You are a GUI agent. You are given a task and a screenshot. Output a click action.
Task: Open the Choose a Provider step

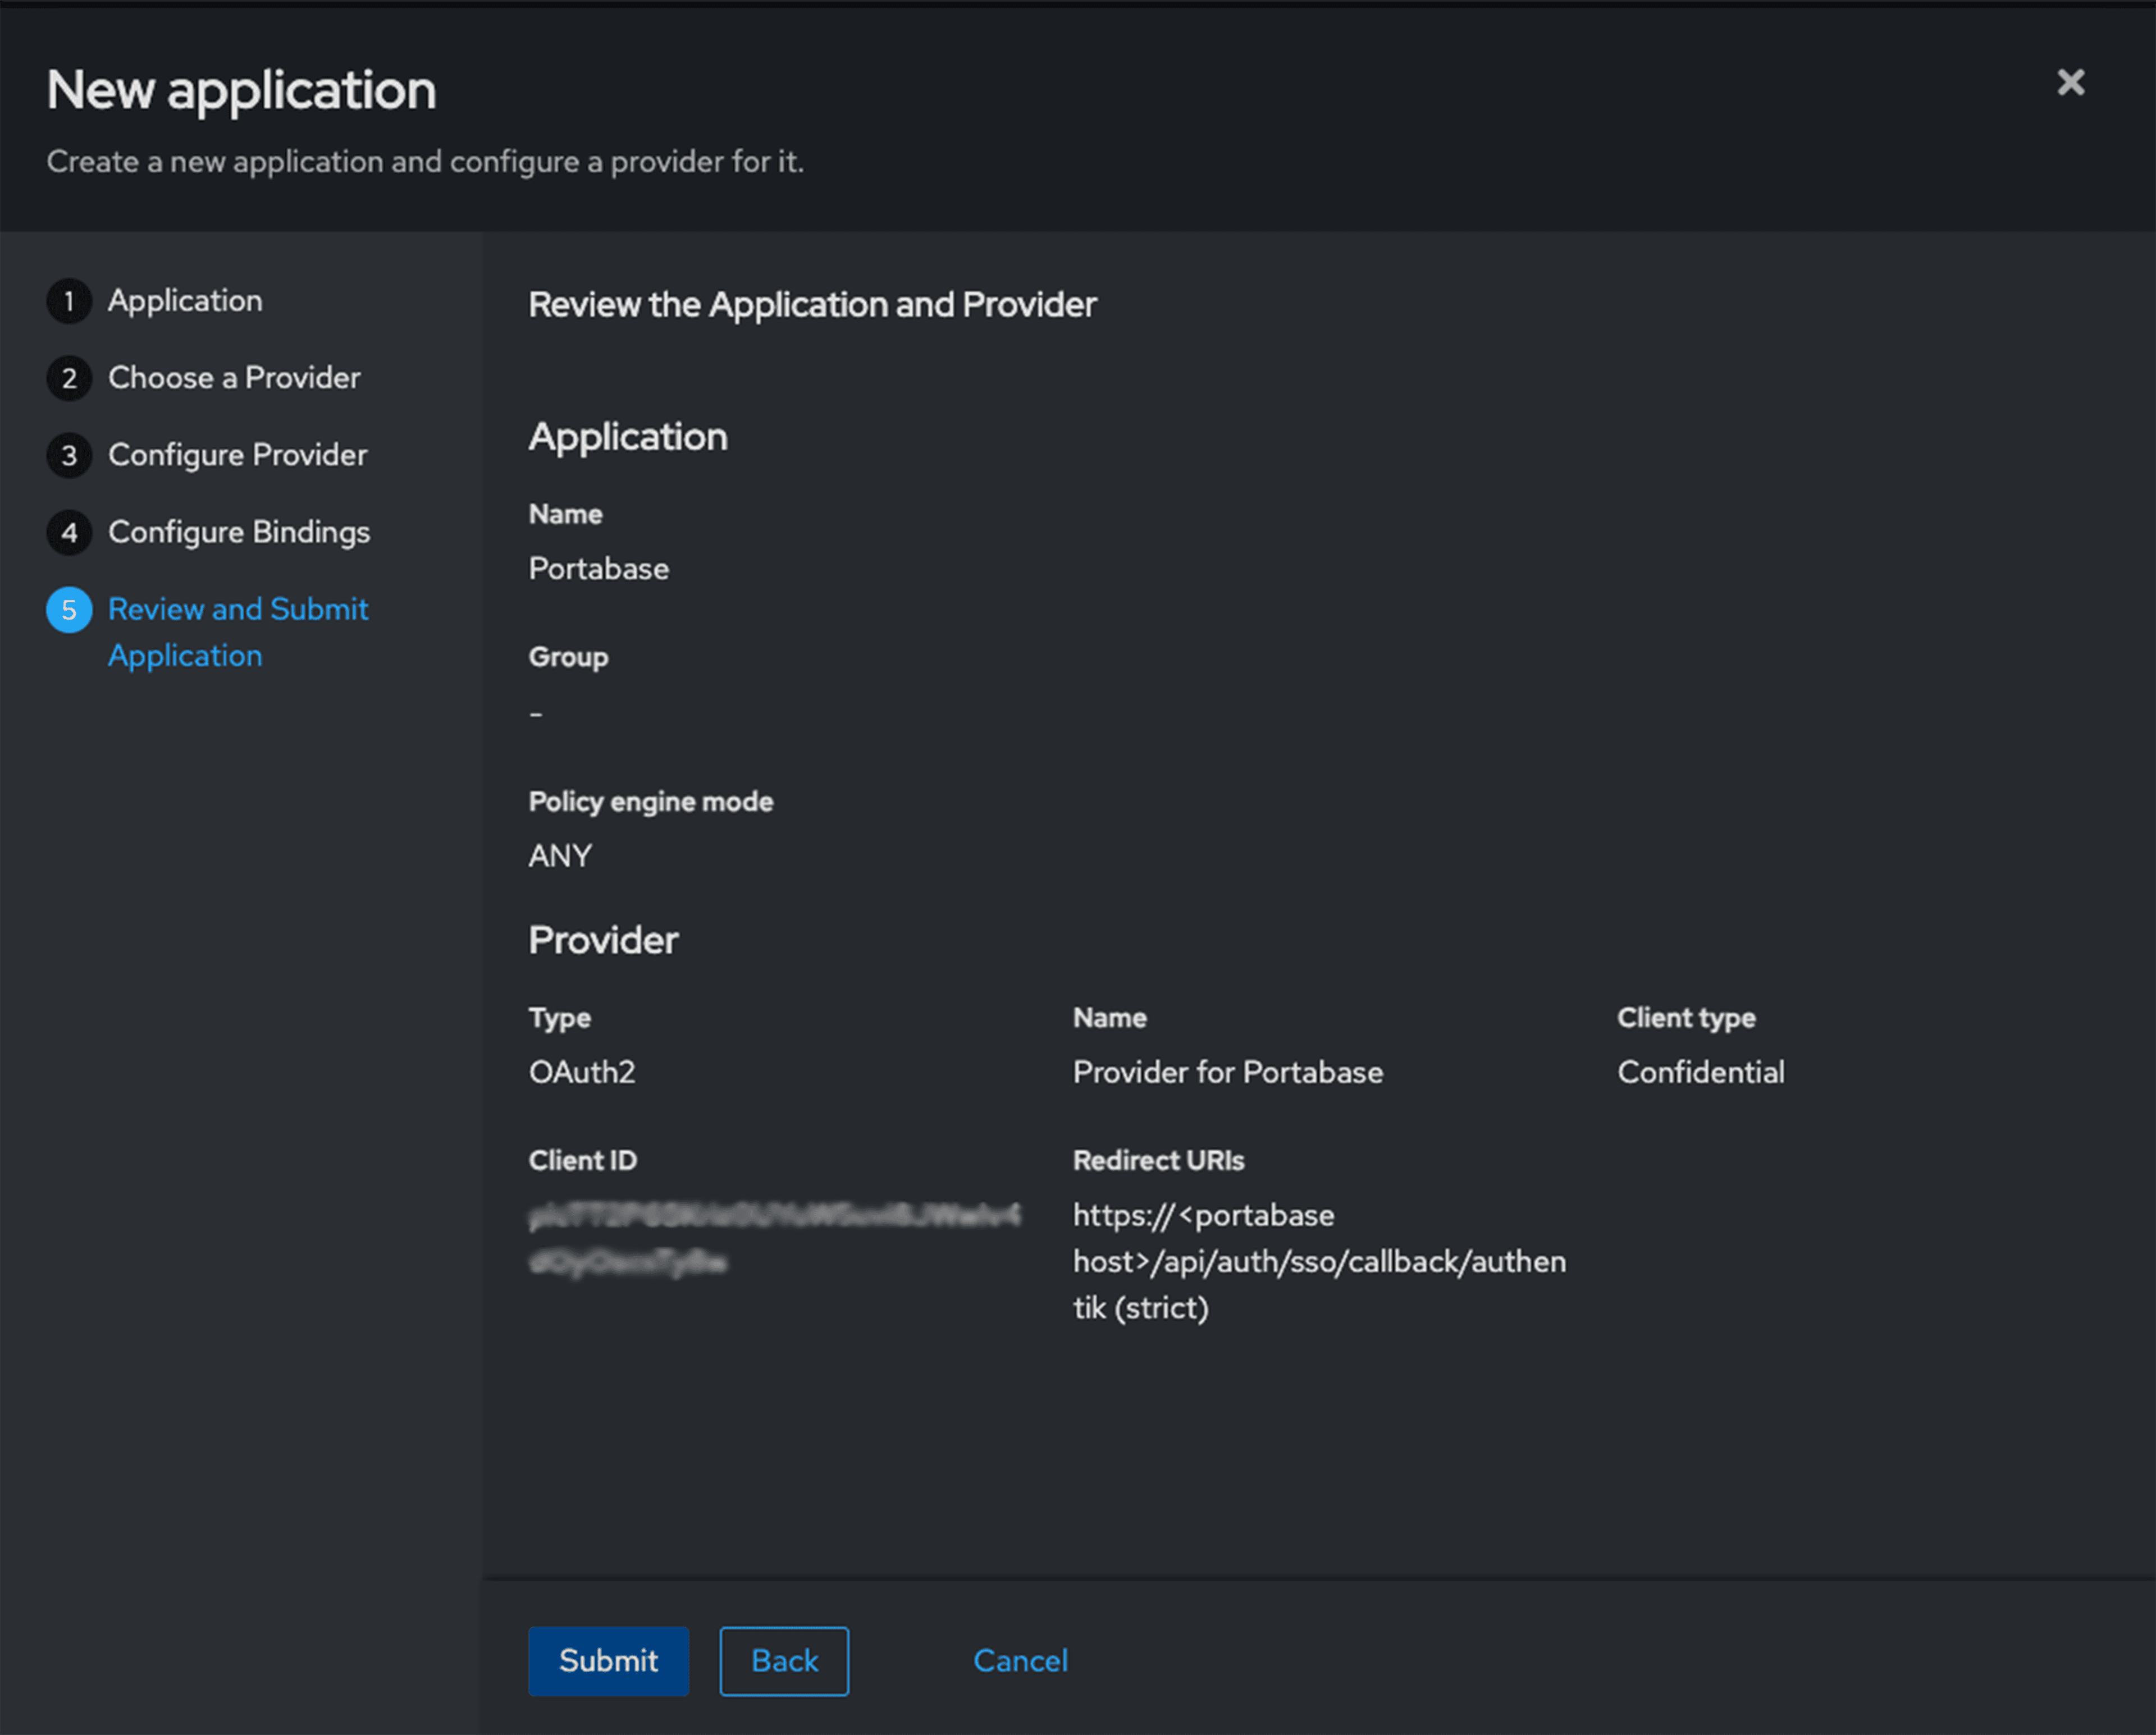[x=234, y=378]
